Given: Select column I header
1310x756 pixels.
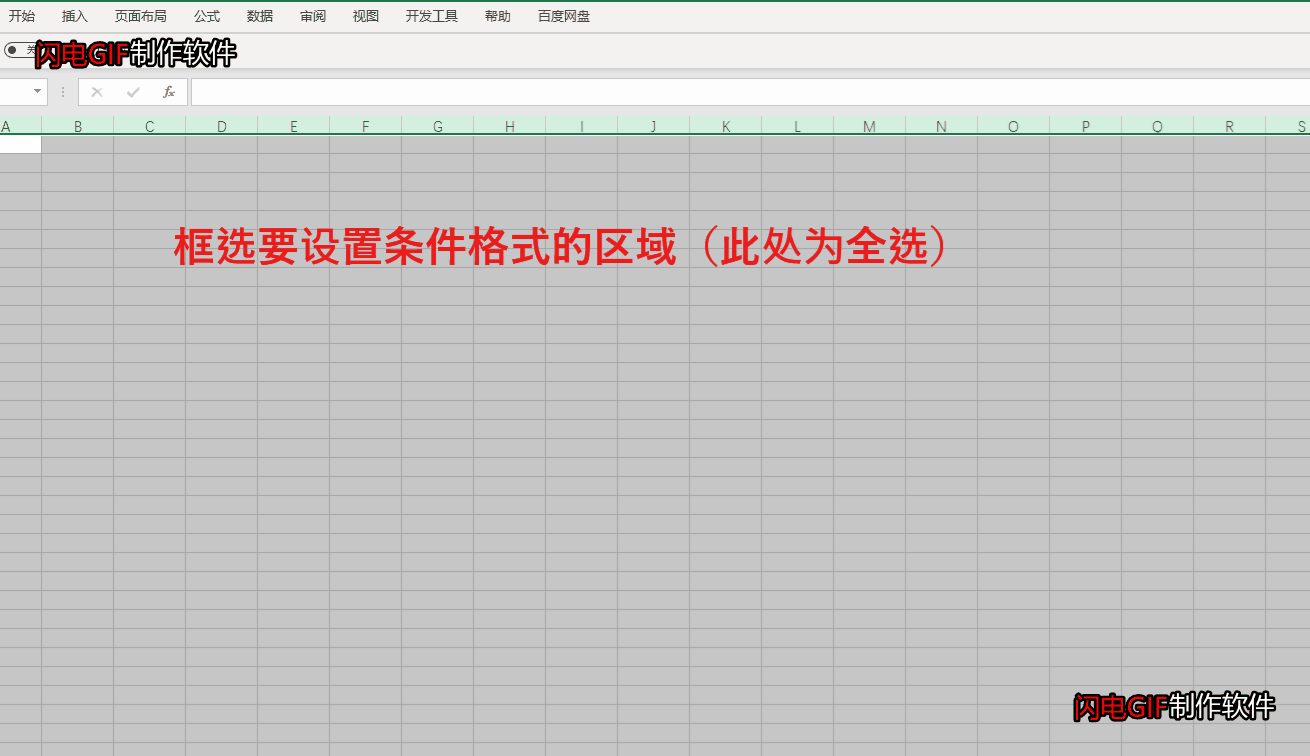Looking at the screenshot, I should pos(582,126).
